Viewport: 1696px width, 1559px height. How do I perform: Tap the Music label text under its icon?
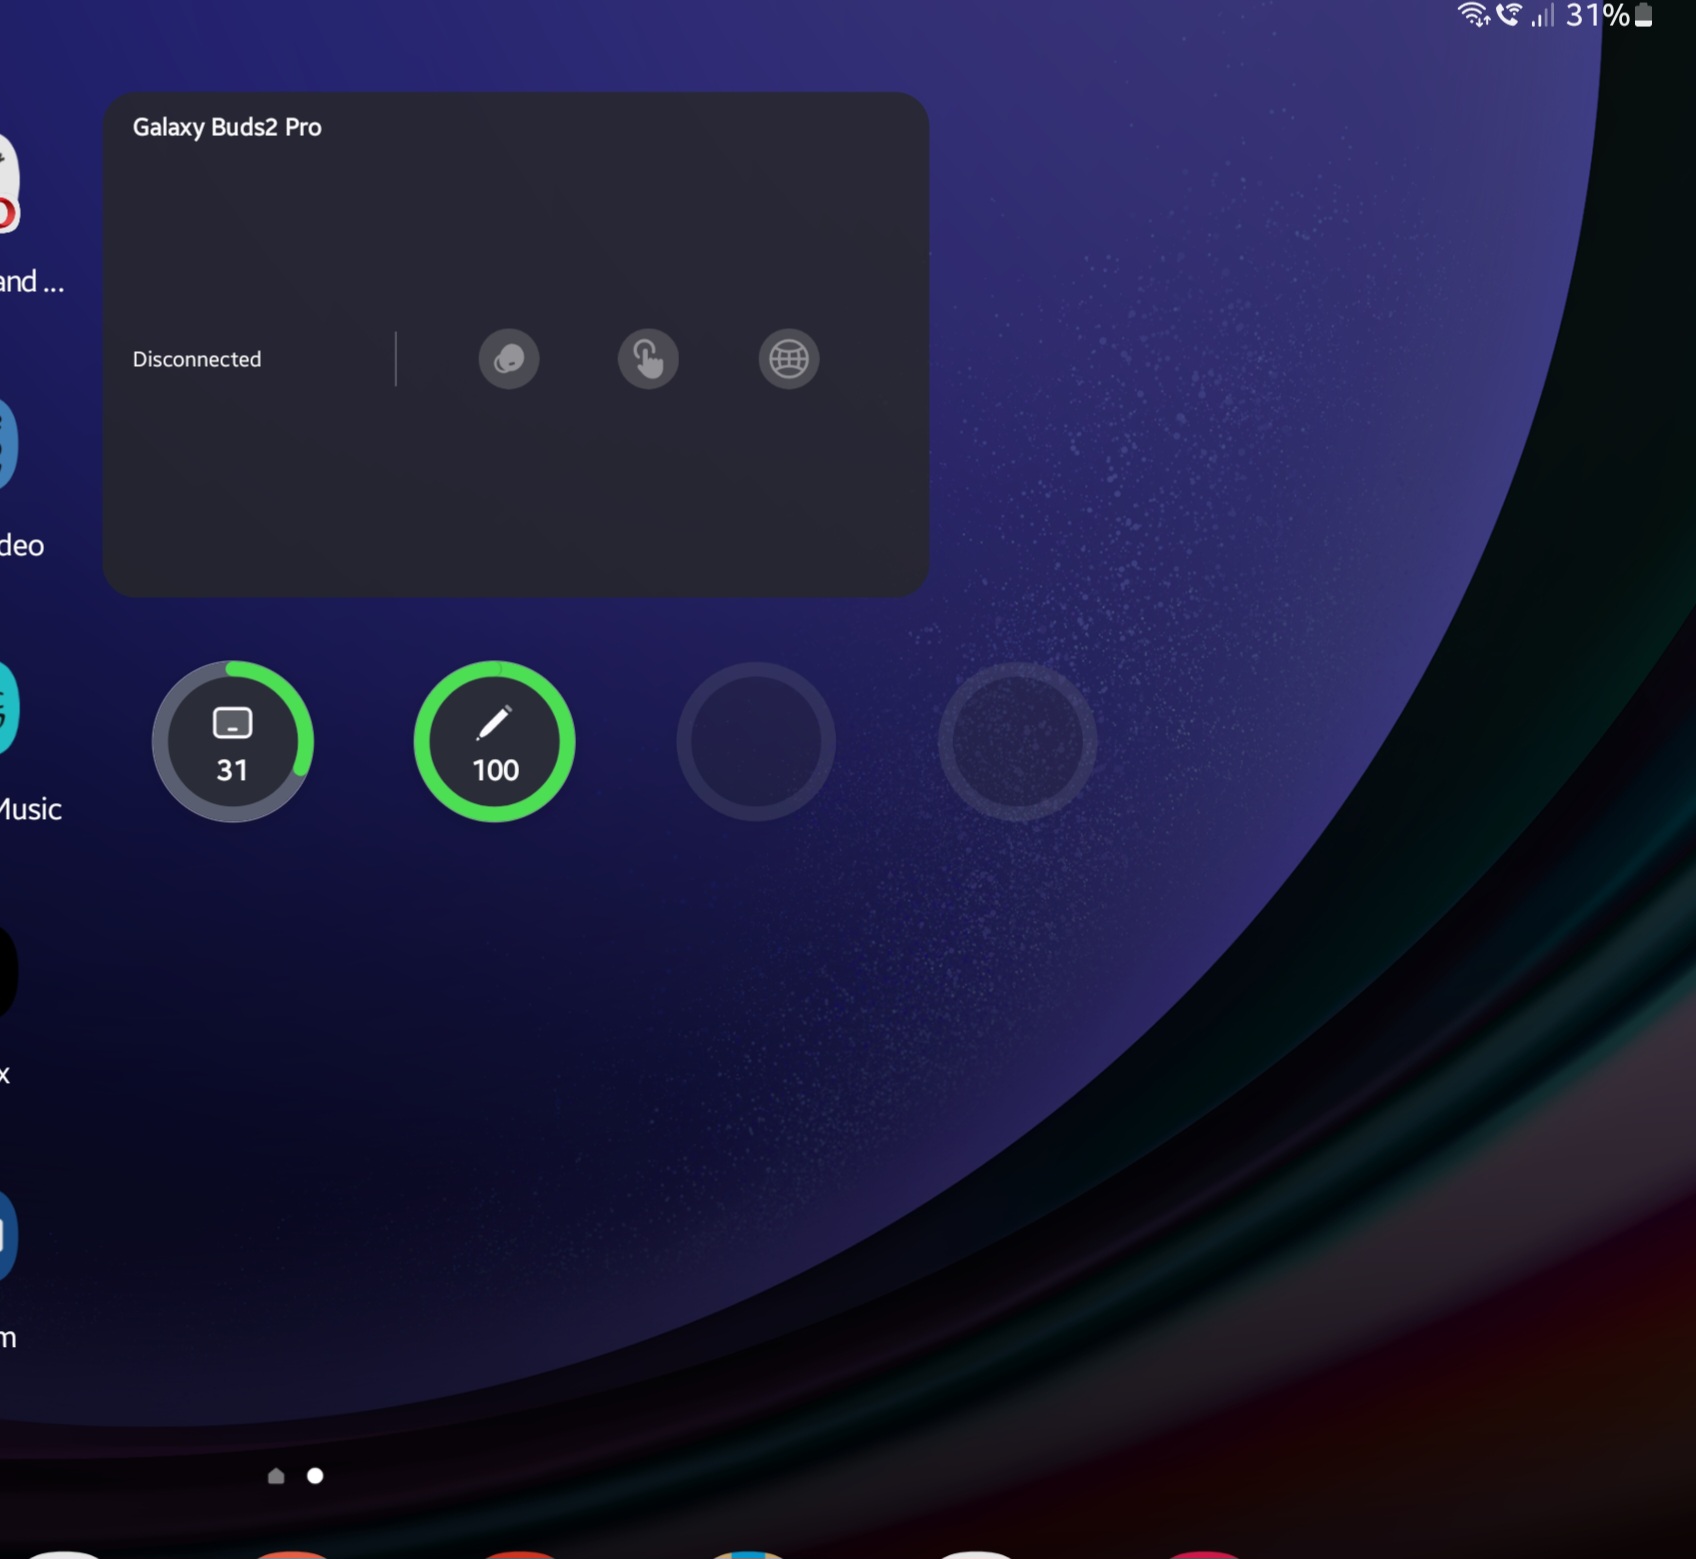click(x=29, y=809)
